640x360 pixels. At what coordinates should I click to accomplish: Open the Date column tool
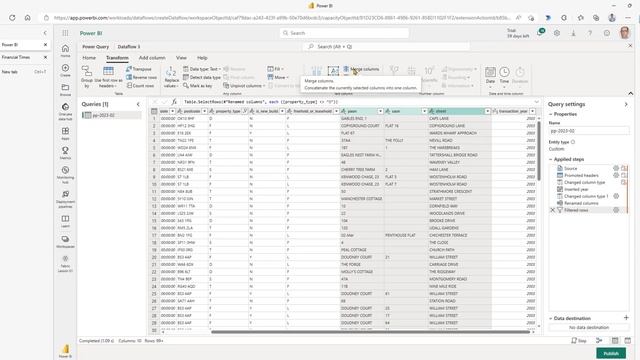pyautogui.click(x=490, y=76)
